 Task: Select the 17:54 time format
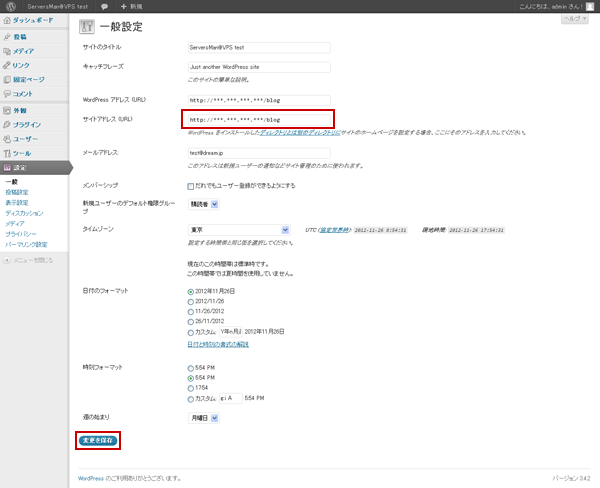coord(191,388)
